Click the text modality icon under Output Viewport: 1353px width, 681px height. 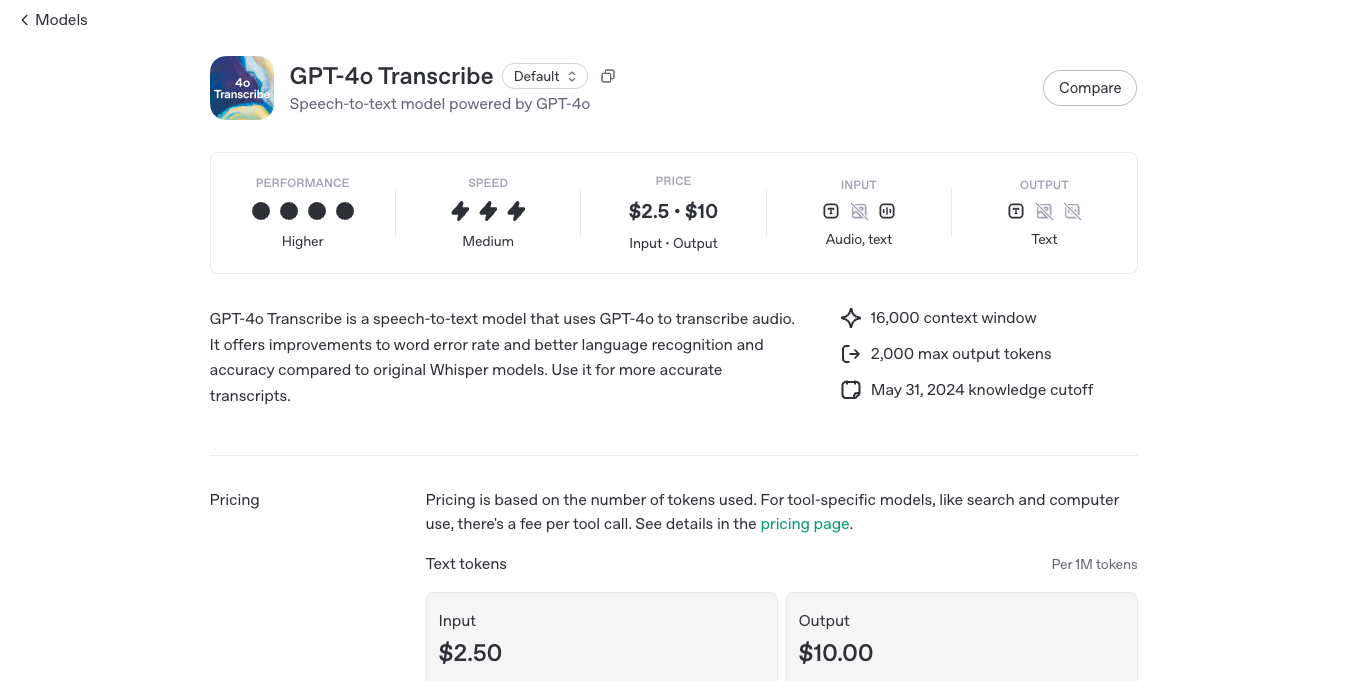(x=1016, y=211)
